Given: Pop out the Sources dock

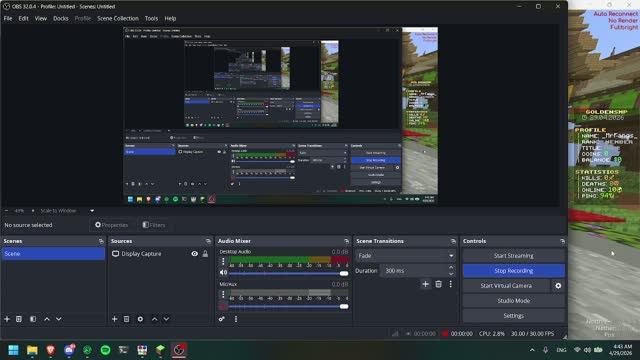Looking at the screenshot, I should [208, 241].
